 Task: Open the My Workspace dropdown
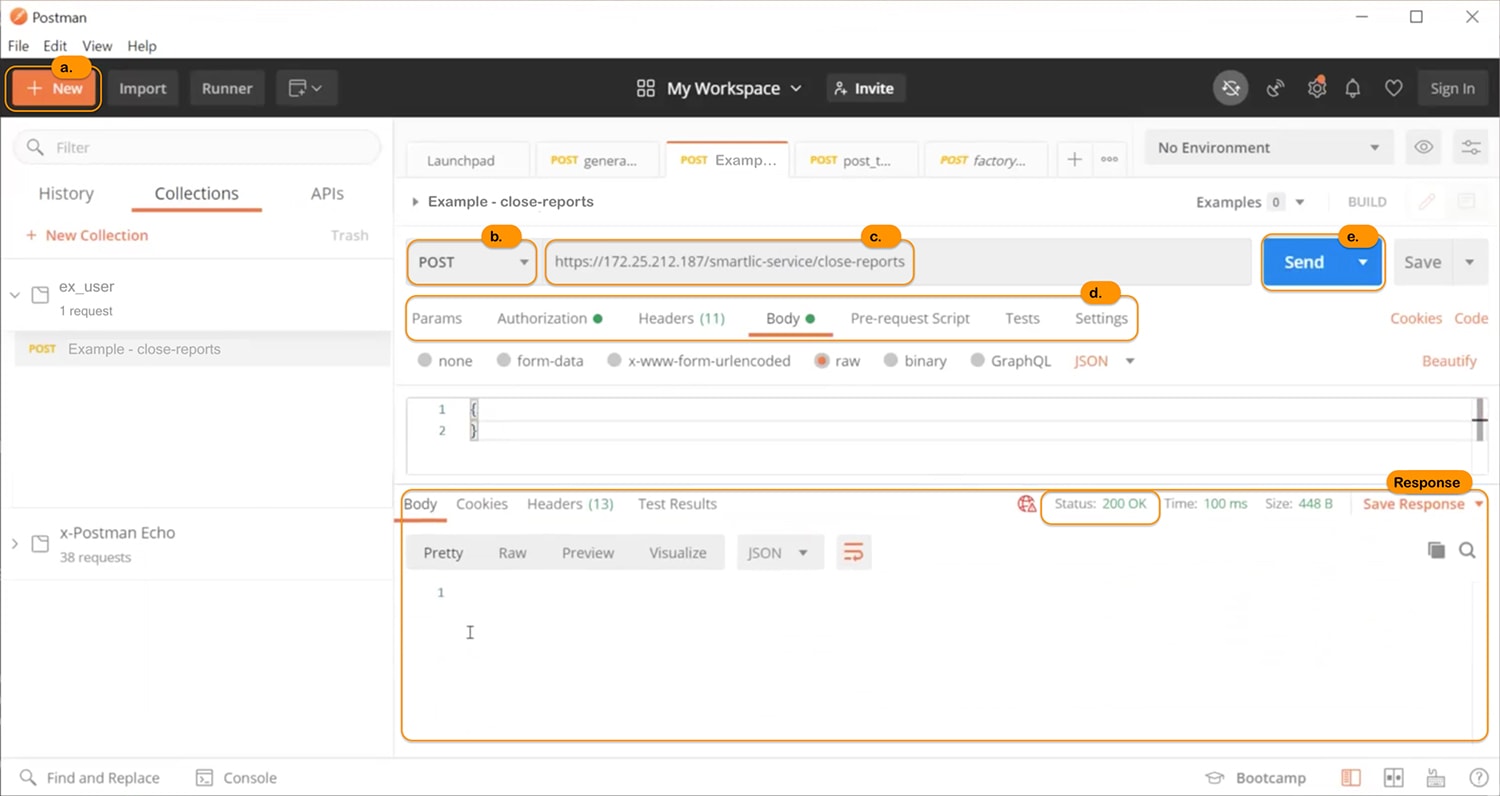[x=720, y=88]
